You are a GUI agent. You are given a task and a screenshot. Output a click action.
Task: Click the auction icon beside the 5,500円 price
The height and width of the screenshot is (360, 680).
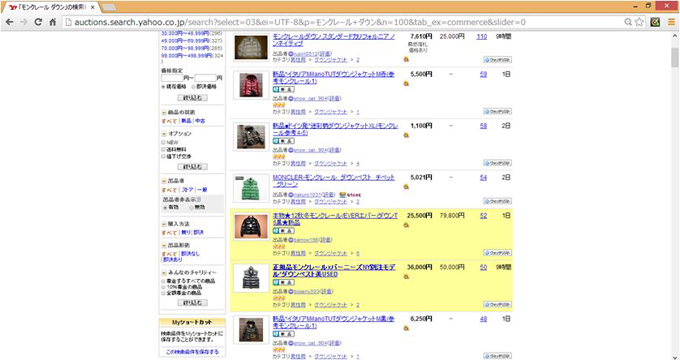pyautogui.click(x=406, y=83)
